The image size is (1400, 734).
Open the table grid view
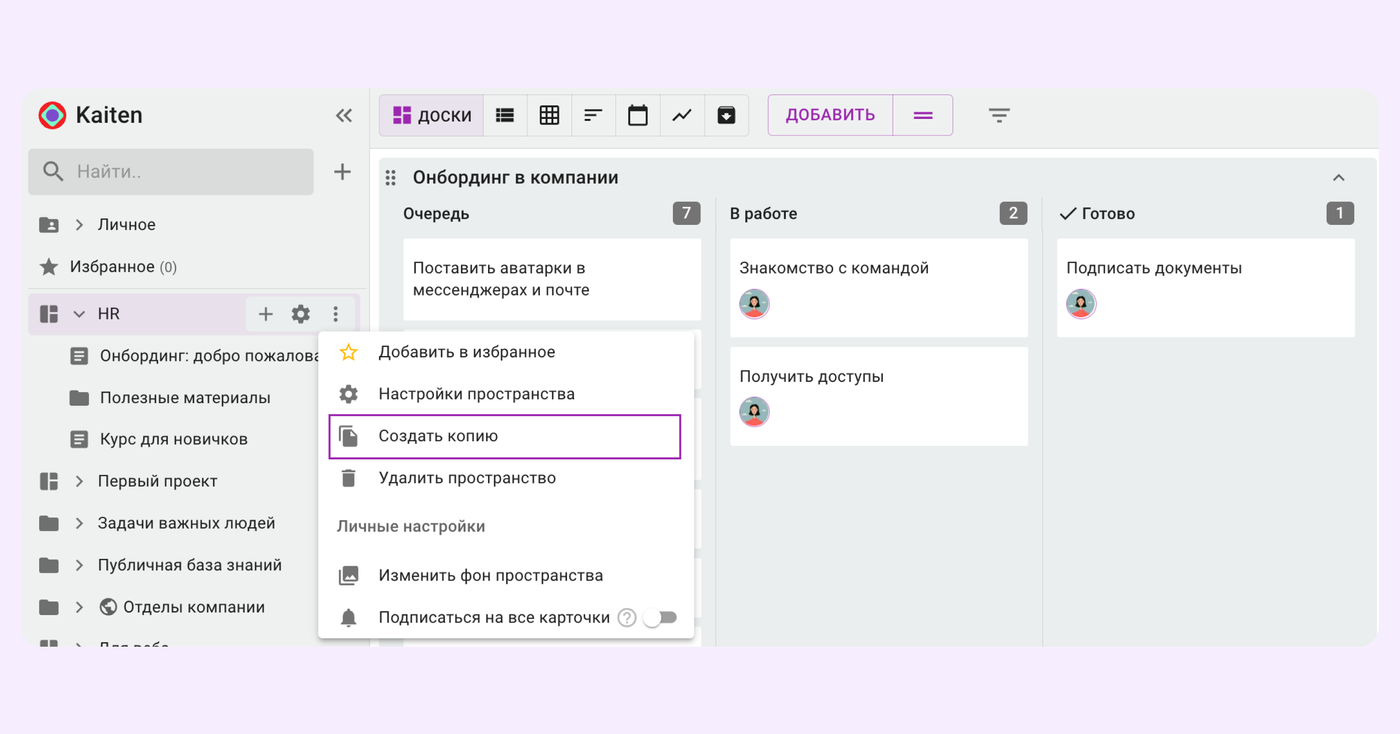pyautogui.click(x=549, y=116)
